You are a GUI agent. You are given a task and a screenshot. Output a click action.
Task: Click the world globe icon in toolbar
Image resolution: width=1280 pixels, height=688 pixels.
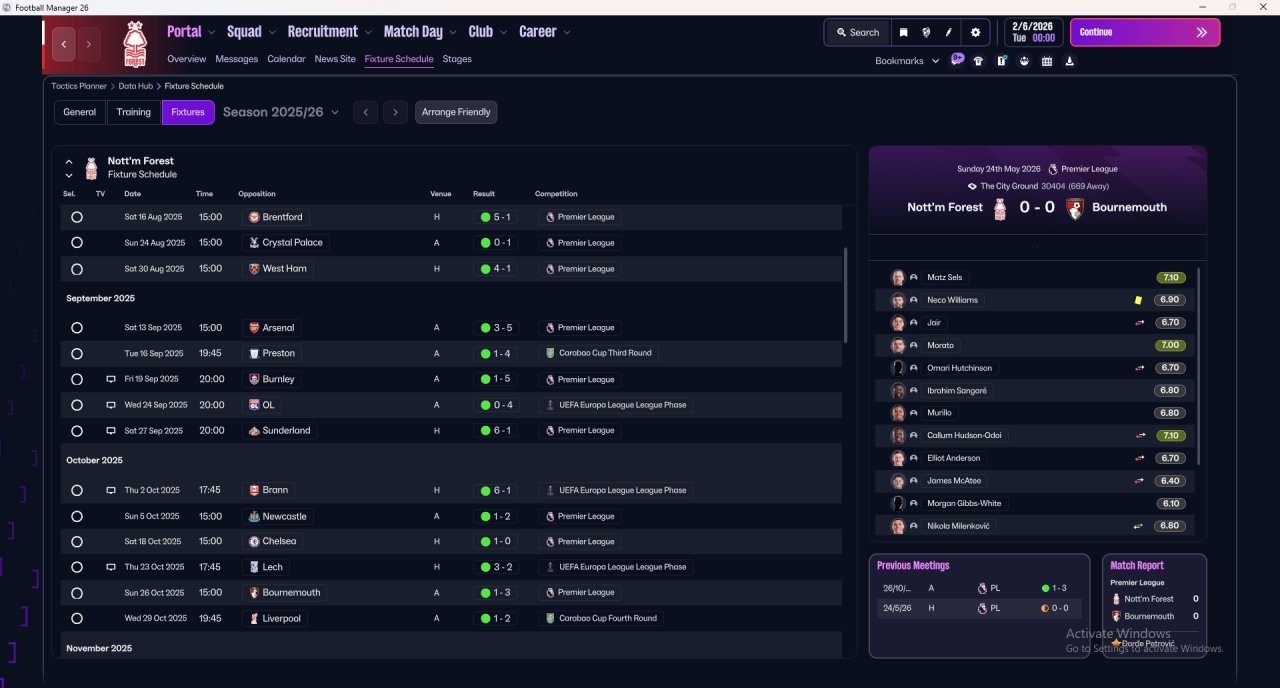click(927, 32)
